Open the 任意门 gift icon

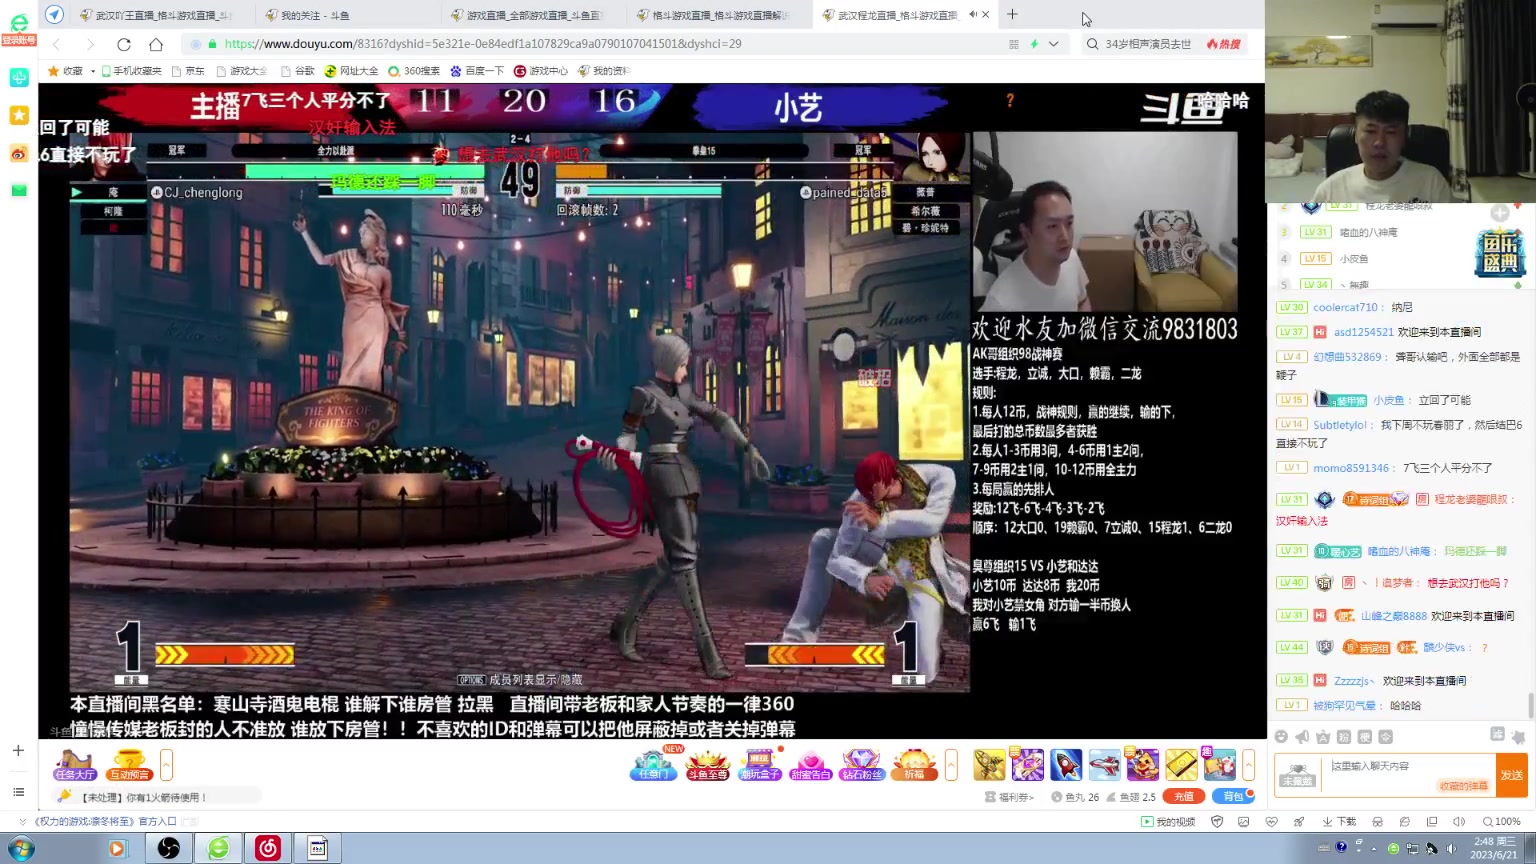click(653, 765)
